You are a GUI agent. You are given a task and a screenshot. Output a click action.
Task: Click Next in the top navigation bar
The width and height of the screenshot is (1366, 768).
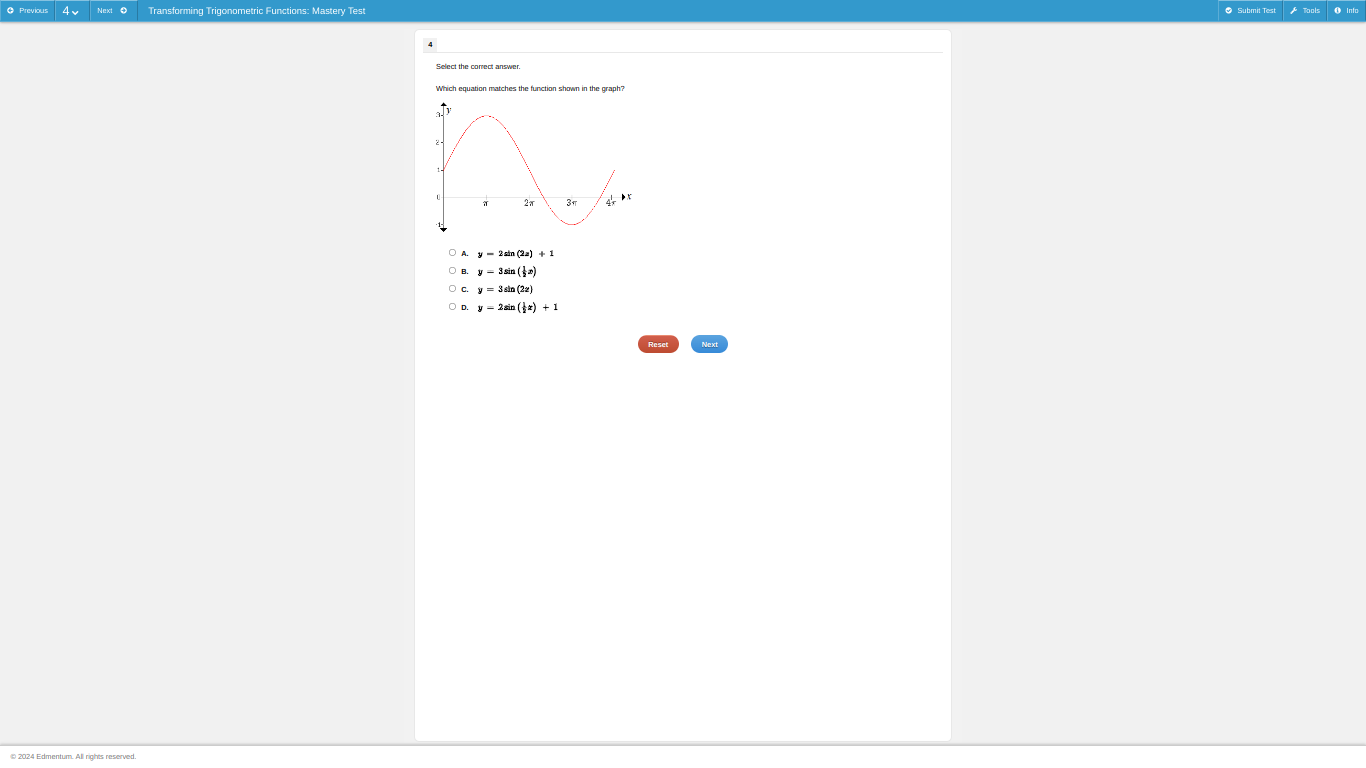(113, 10)
